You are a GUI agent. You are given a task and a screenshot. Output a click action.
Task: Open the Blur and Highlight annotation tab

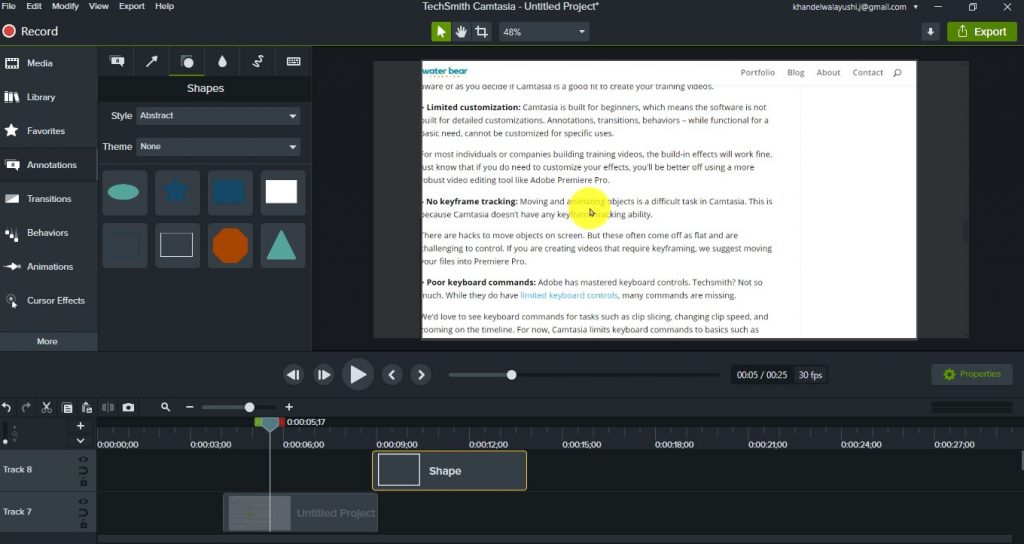(222, 61)
